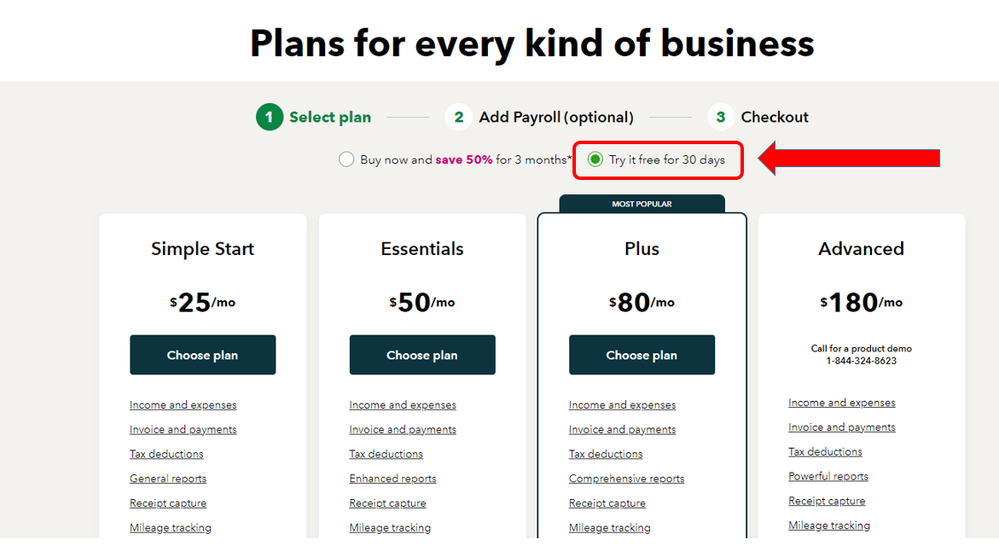
Task: Open Powerful reports in Advanced plan
Action: click(x=828, y=477)
